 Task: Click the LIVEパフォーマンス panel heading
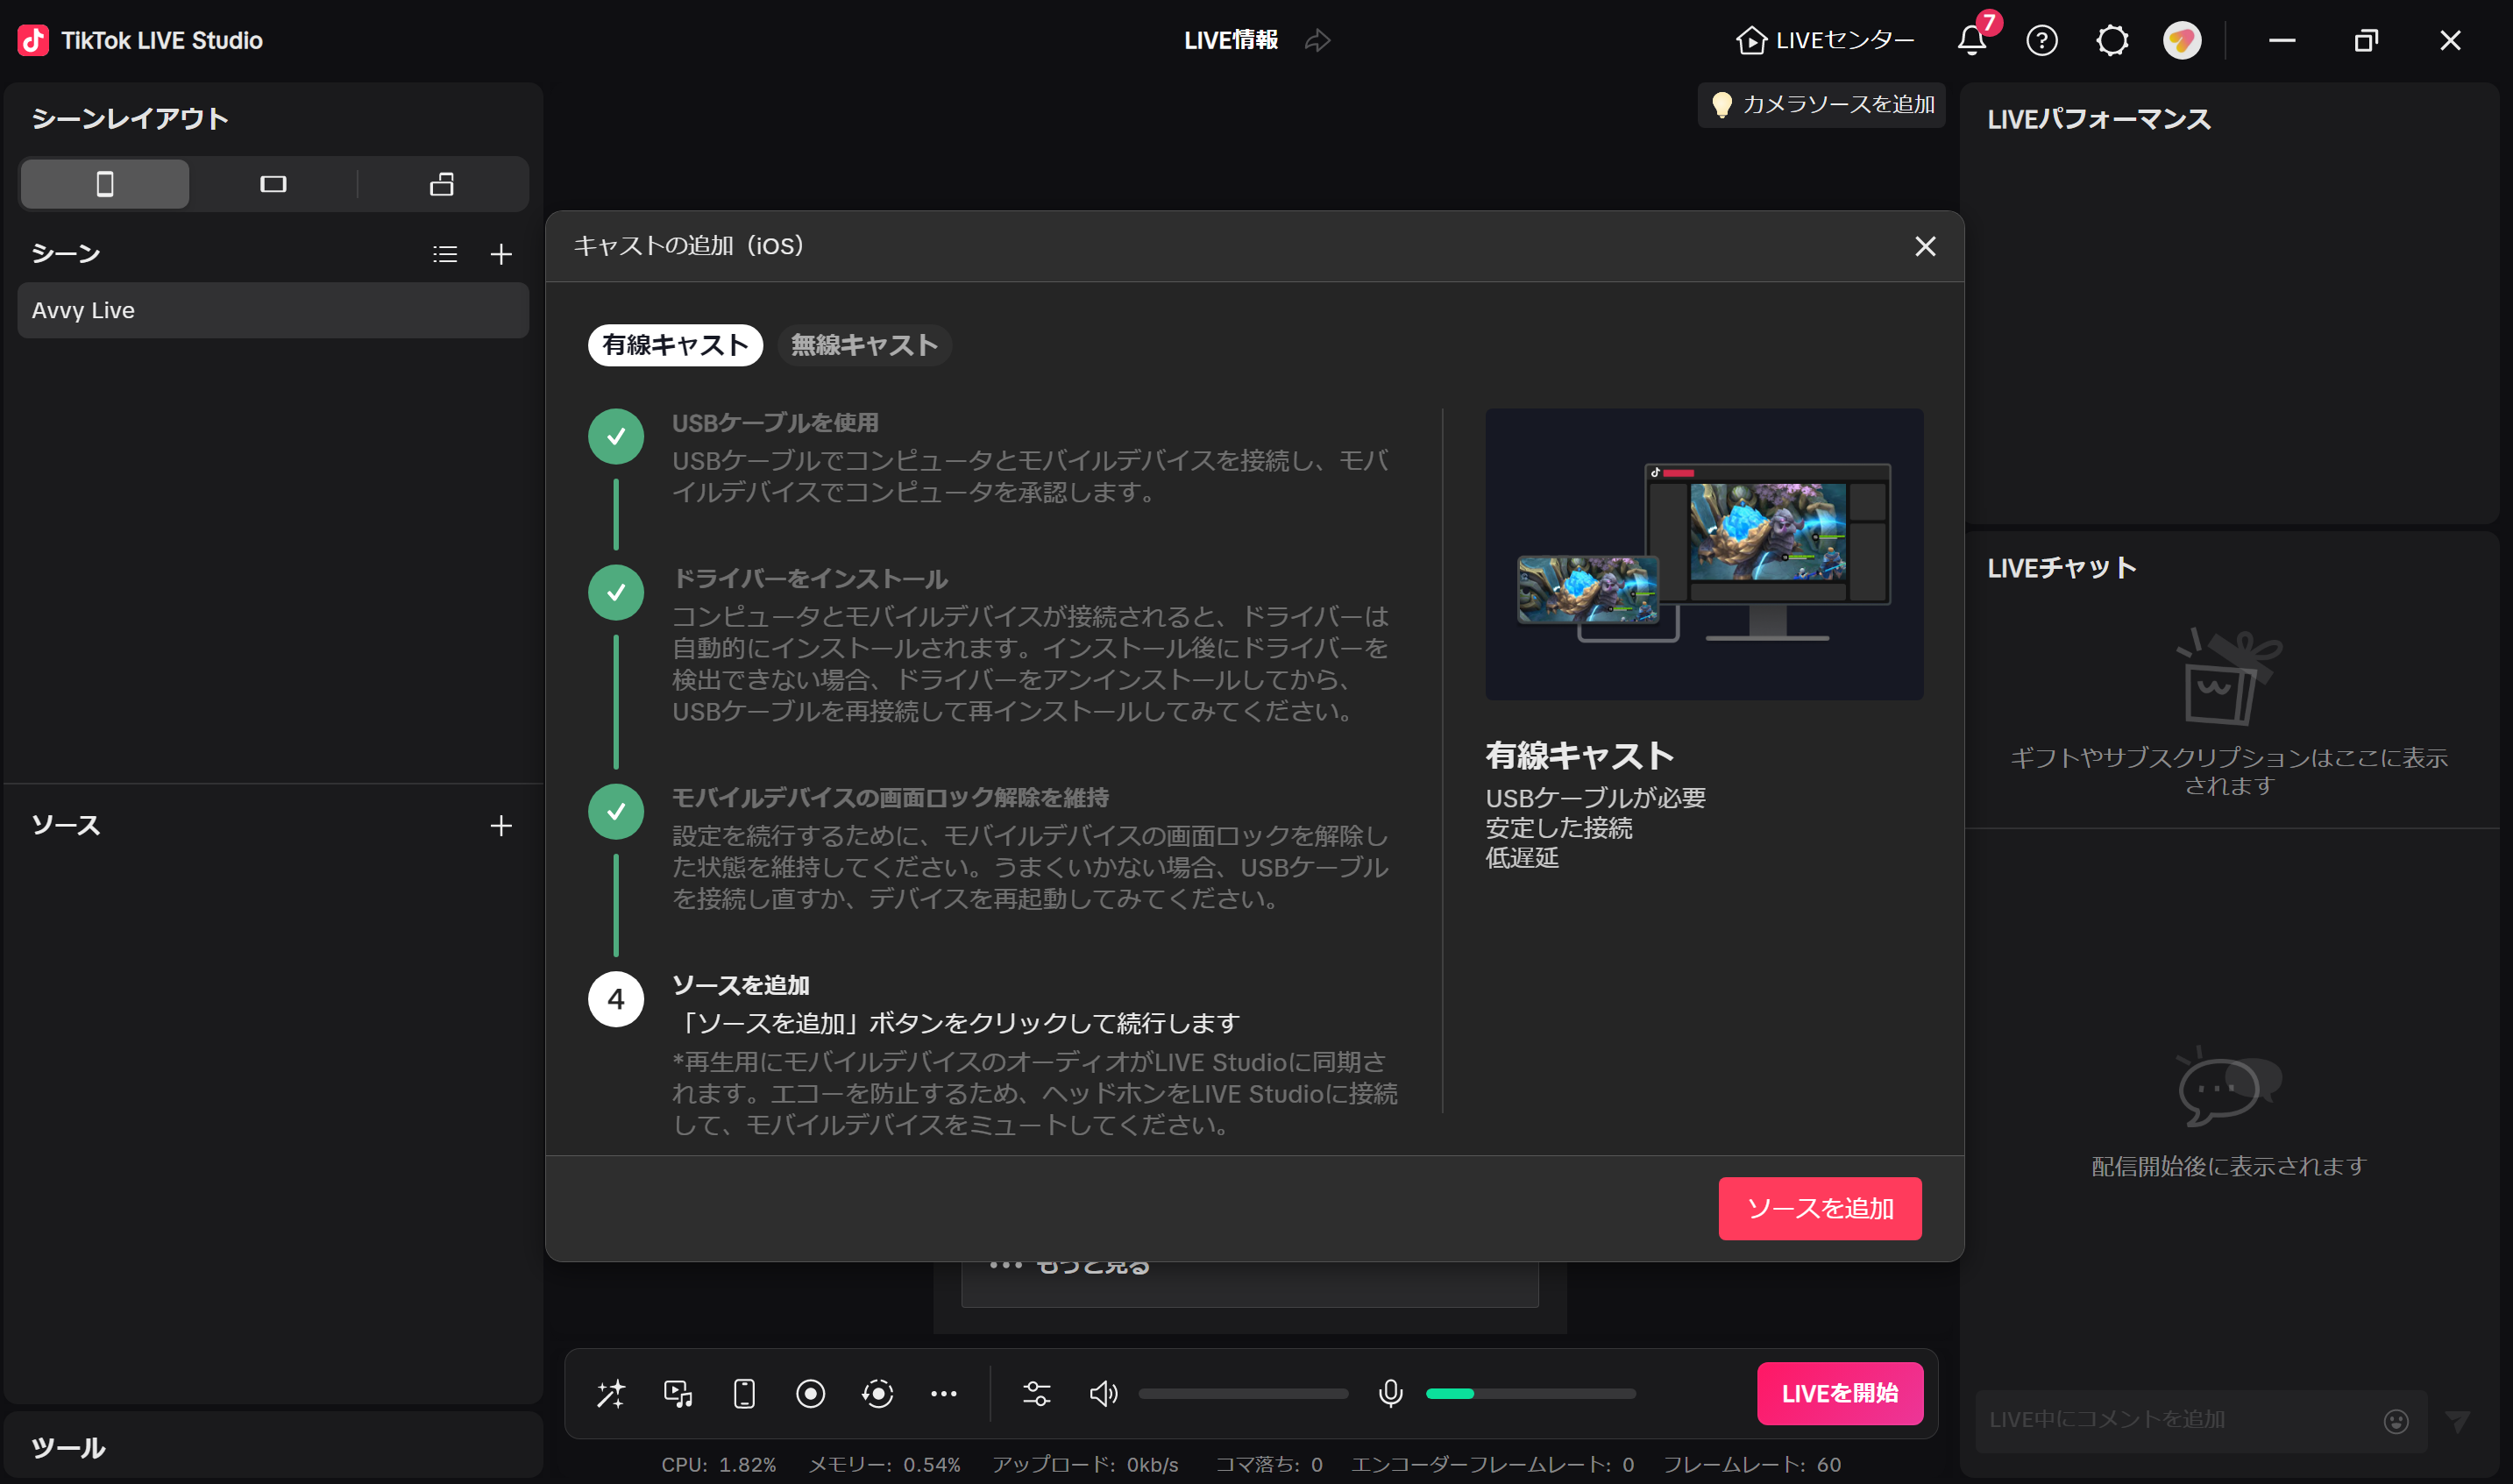[2098, 119]
